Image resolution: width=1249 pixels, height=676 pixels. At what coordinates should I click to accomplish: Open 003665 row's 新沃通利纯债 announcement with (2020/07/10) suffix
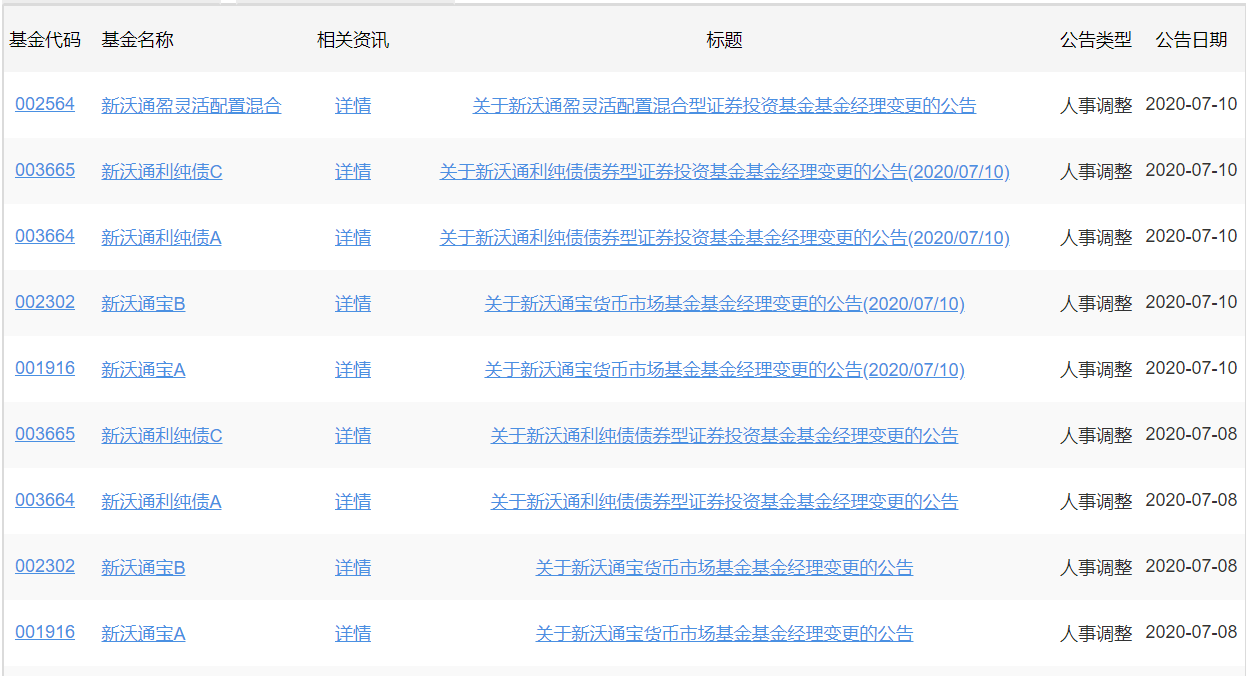tap(724, 171)
